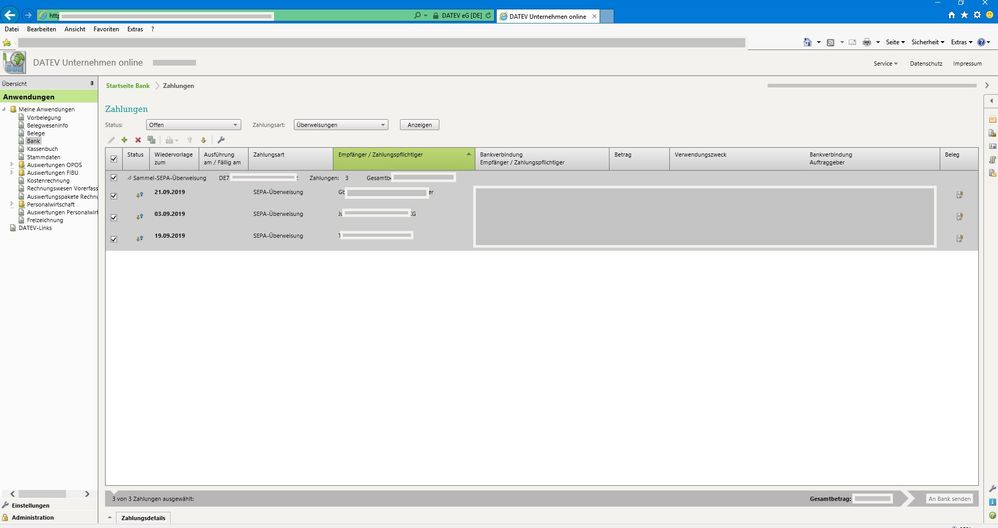Viewport: 998px width, 528px height.
Task: Click the move-up arrow toolbar icon
Action: (189, 140)
